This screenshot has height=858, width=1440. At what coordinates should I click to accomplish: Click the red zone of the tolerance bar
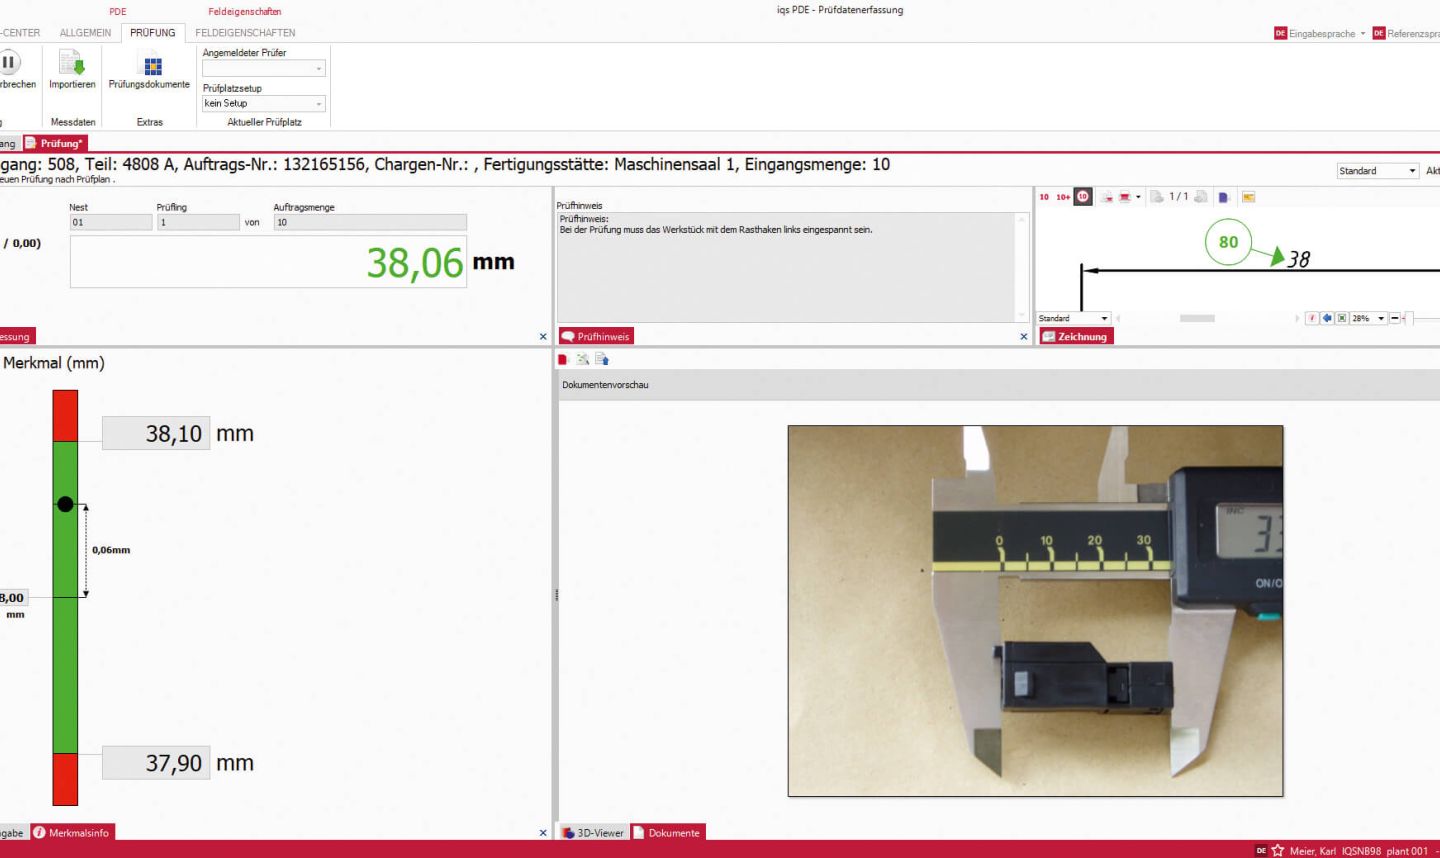(64, 413)
